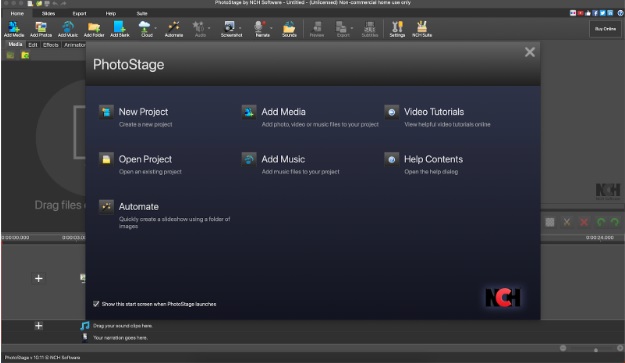Click the scissors cut icon above timeline

click(x=566, y=222)
